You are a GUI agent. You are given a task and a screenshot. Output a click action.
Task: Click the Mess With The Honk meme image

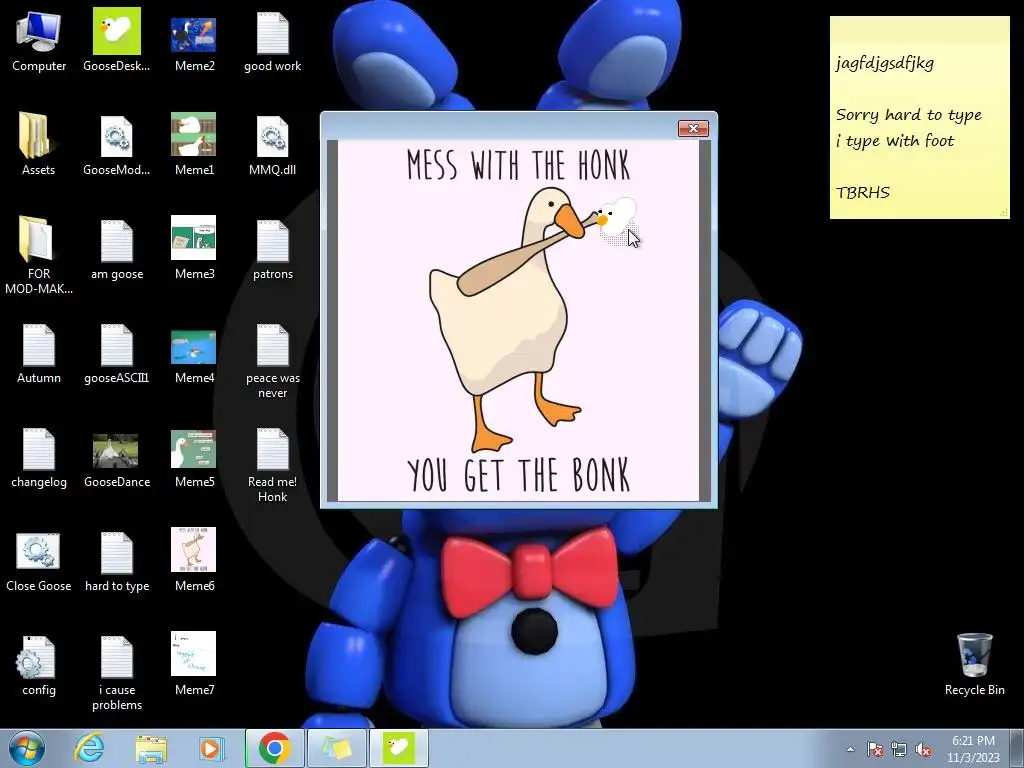(518, 321)
